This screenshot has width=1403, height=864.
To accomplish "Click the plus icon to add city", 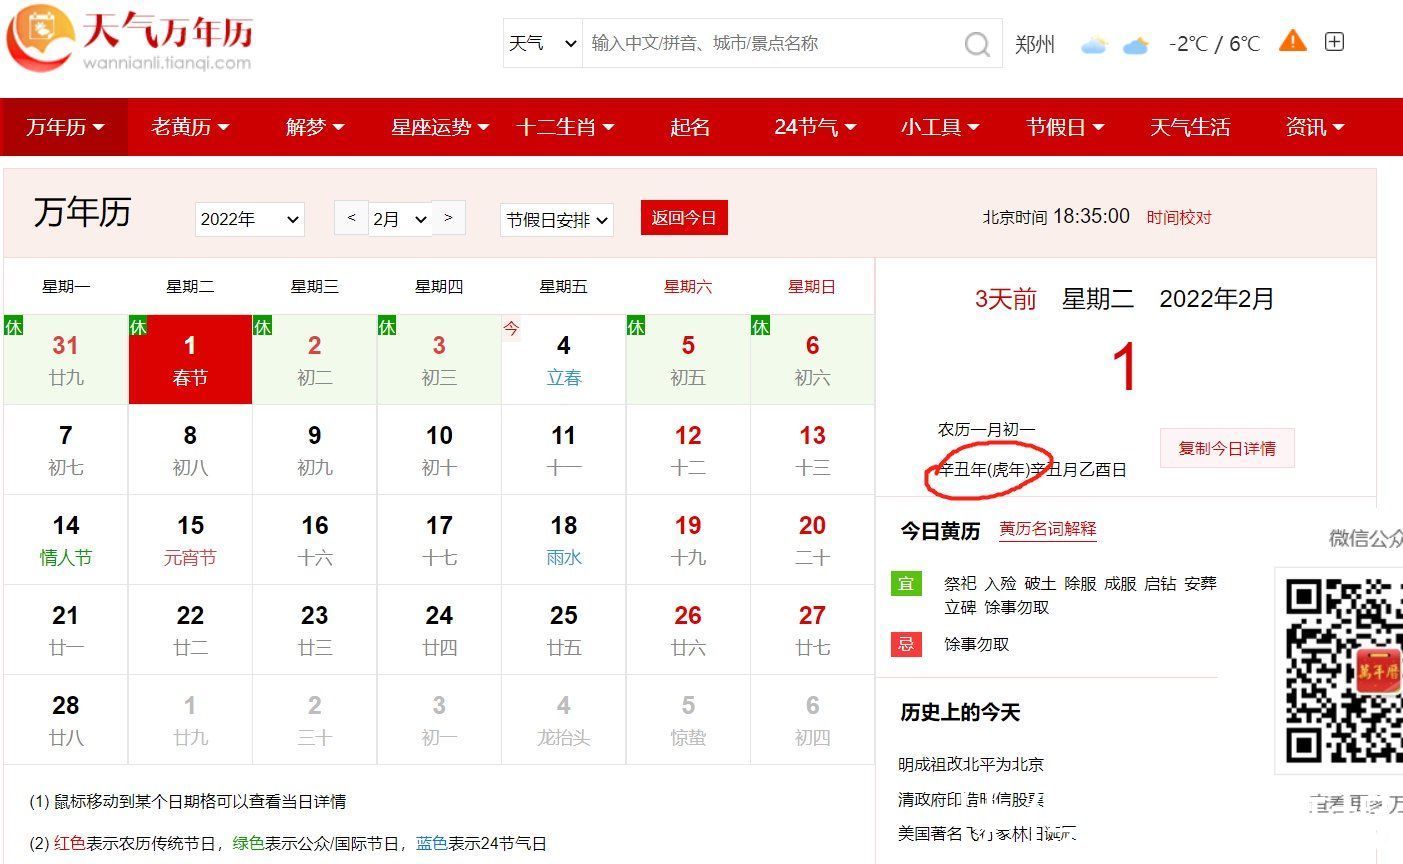I will 1334,42.
